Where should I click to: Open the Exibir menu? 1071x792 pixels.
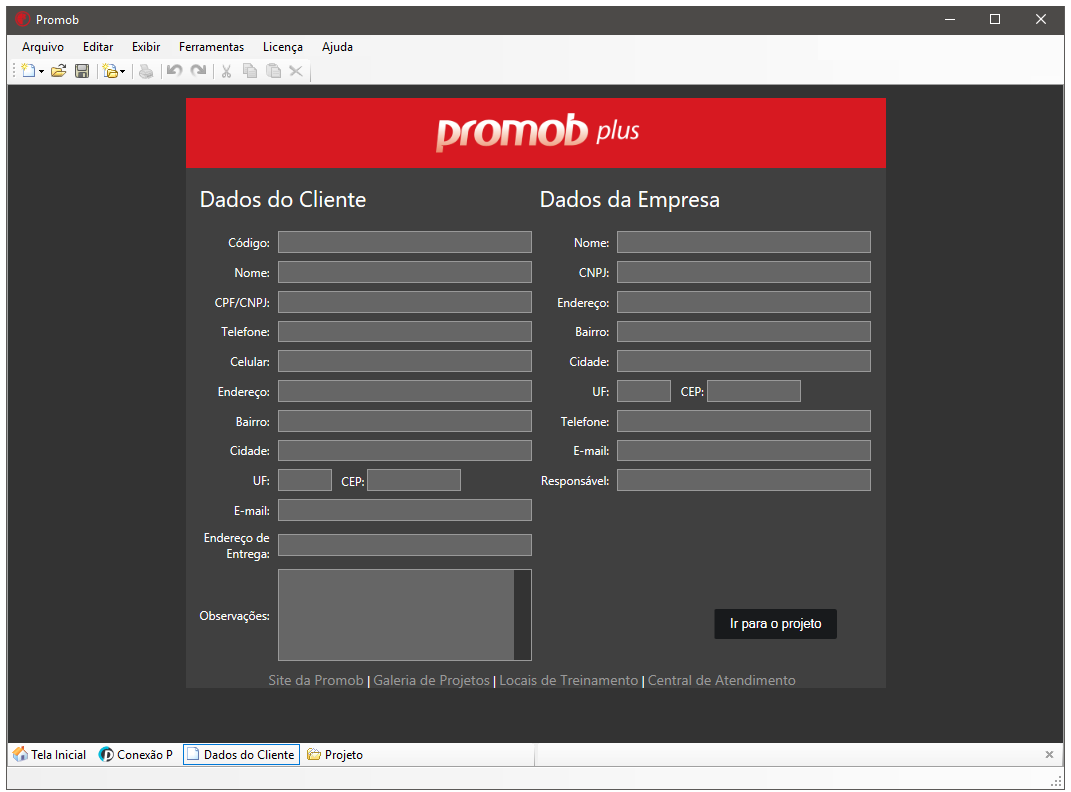(x=146, y=46)
